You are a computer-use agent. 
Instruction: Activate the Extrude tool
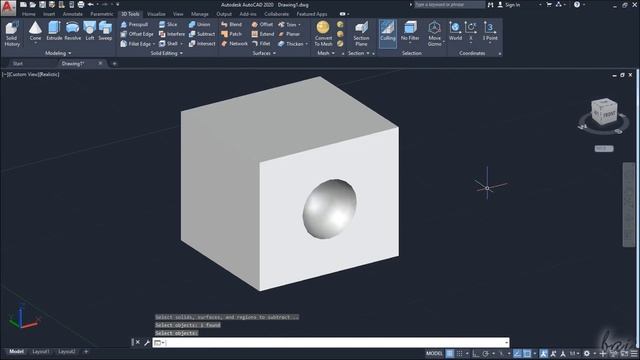pos(54,31)
